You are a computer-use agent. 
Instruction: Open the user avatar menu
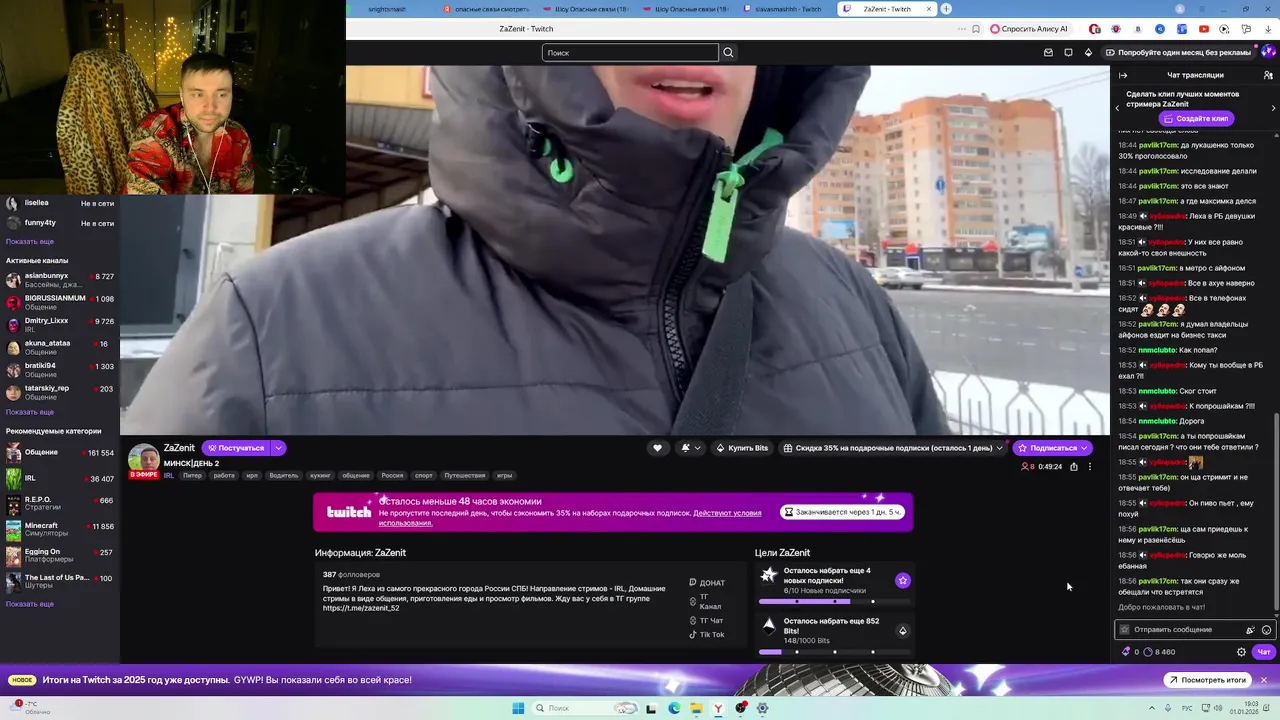[x=1268, y=52]
